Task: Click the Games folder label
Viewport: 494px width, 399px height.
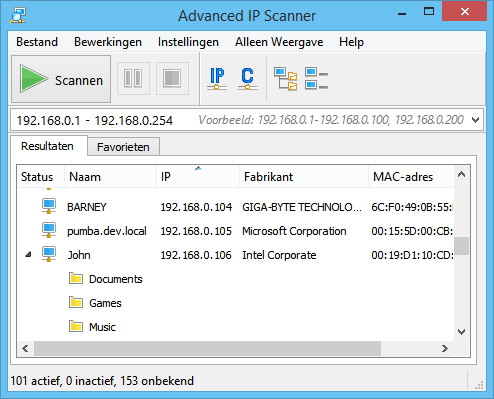Action: point(105,303)
